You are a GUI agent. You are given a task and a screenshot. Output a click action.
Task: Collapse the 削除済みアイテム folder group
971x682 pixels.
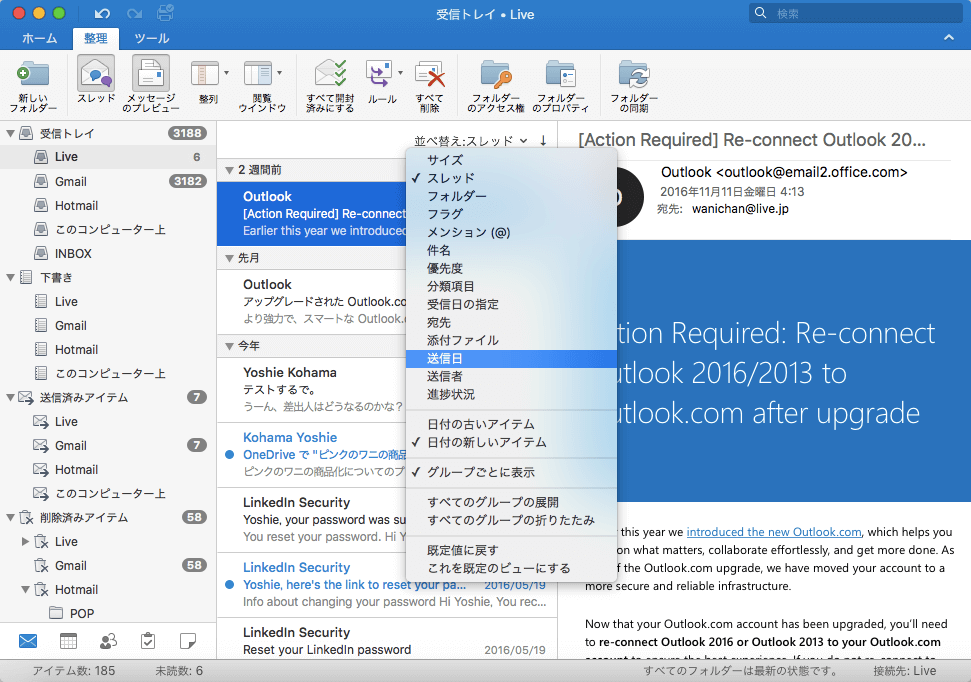point(11,517)
